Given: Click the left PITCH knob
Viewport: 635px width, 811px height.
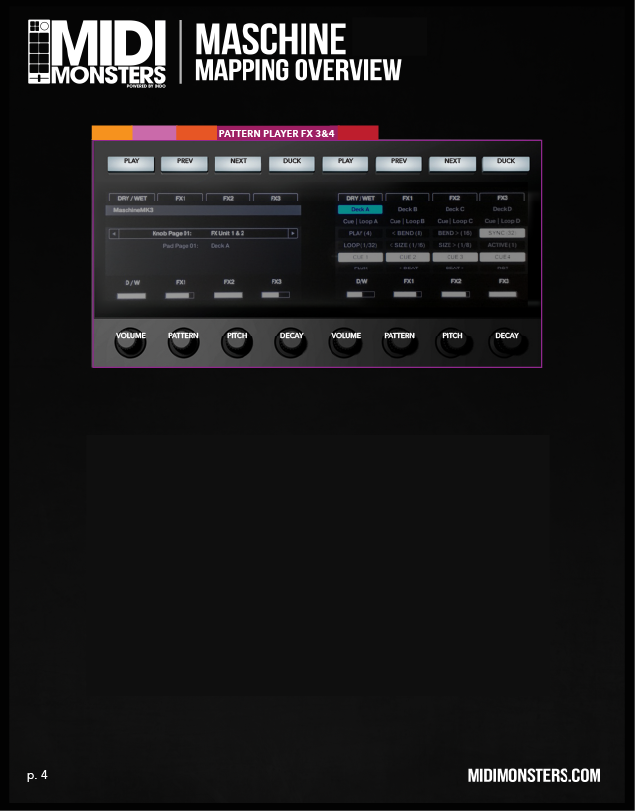Looking at the screenshot, I should click(237, 342).
